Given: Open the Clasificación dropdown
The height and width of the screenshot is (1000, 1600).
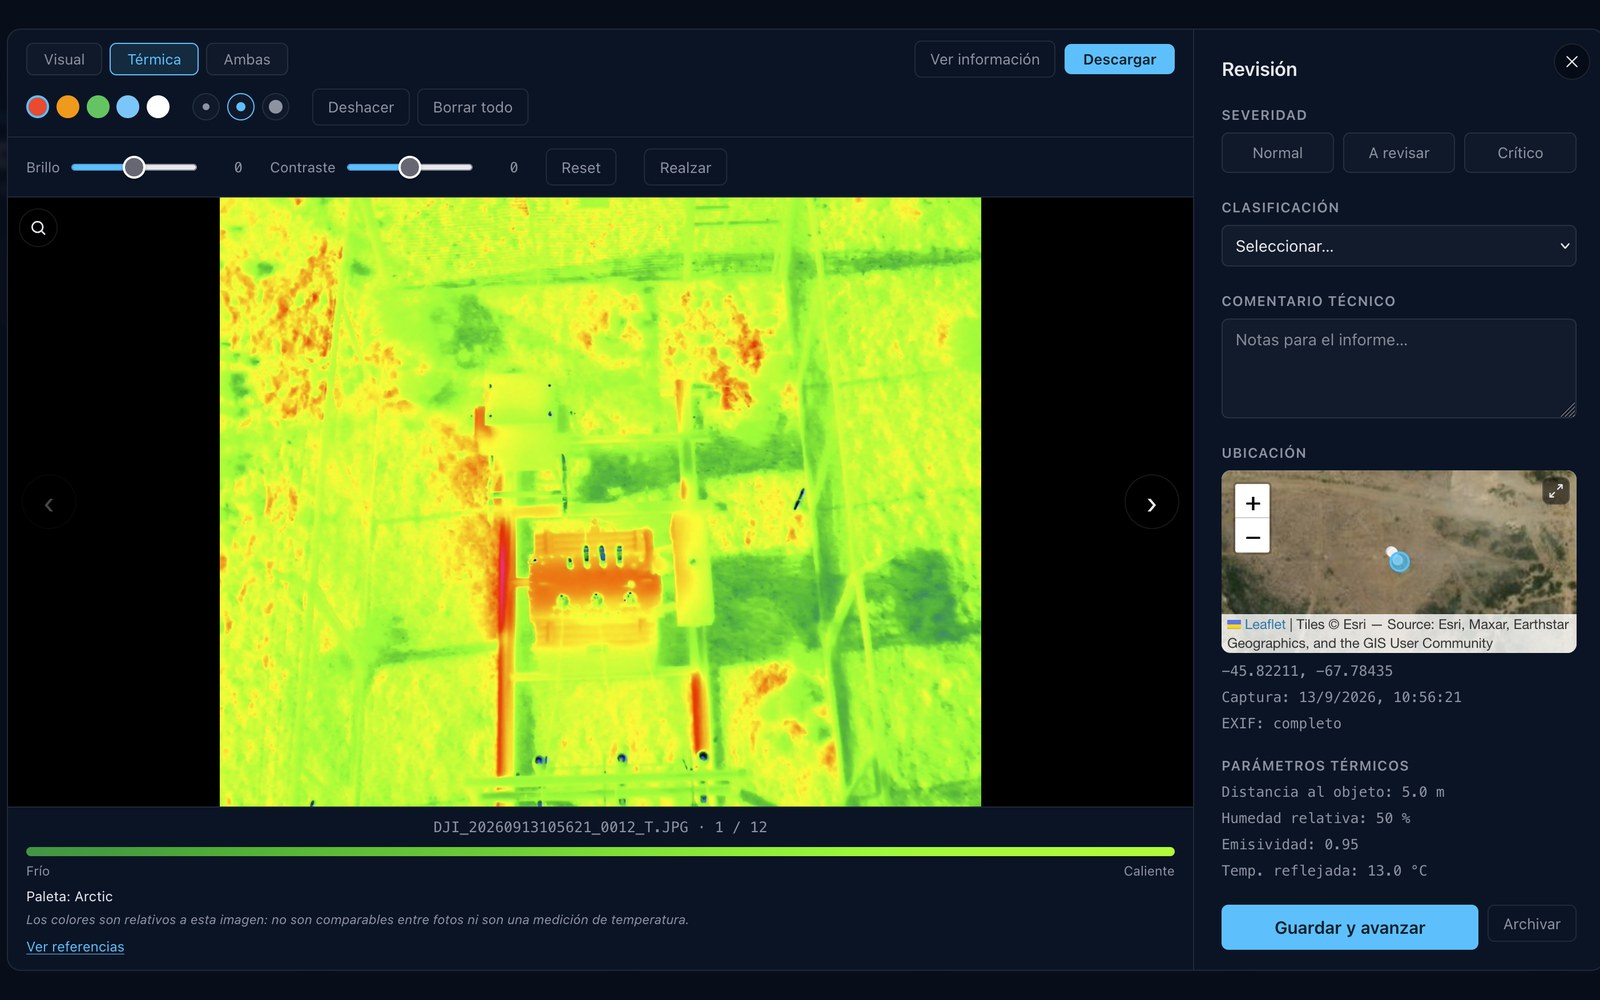Looking at the screenshot, I should click(x=1398, y=246).
